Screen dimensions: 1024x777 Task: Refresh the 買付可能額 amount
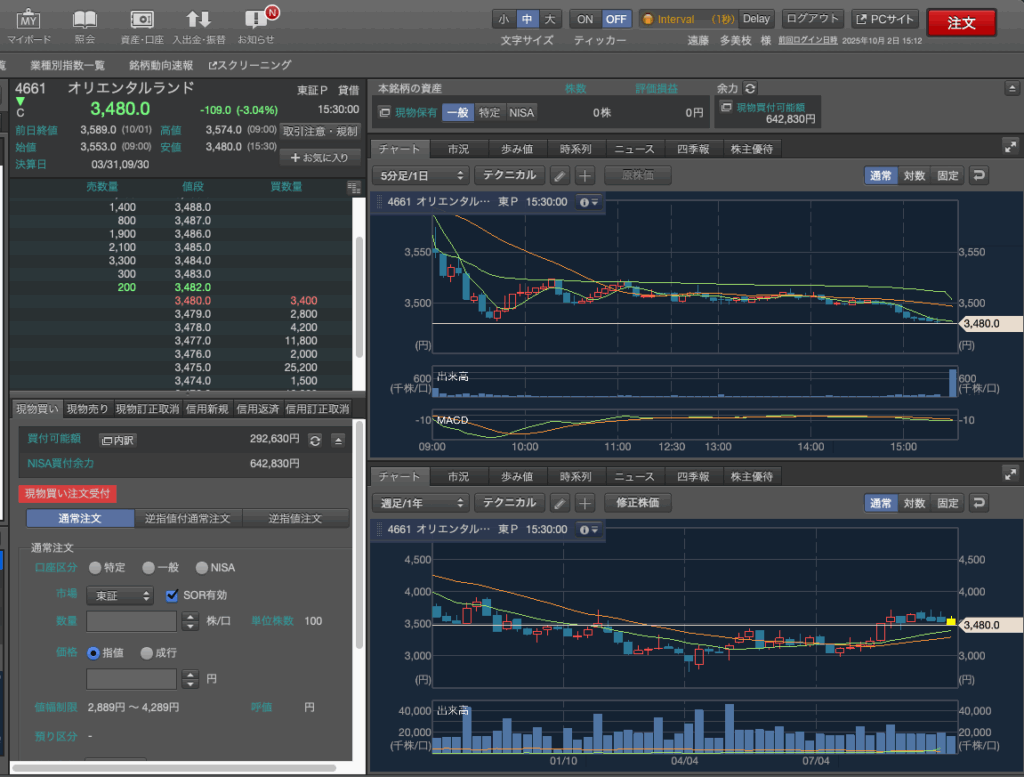click(315, 439)
